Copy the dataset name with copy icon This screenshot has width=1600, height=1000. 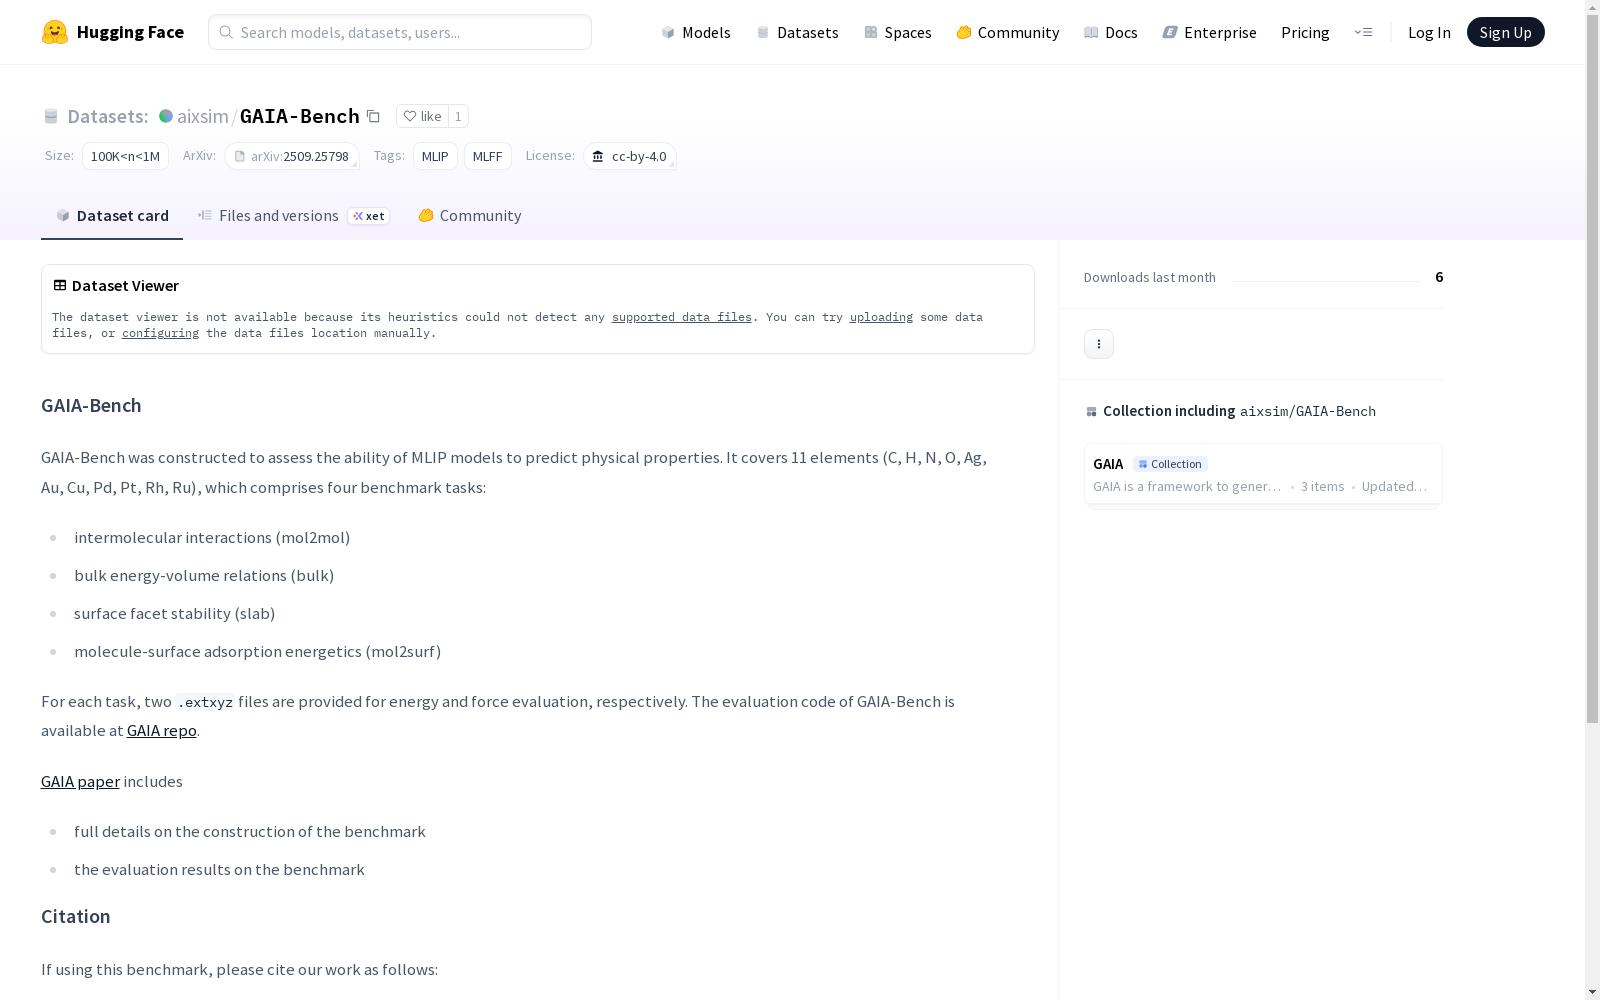pos(373,116)
